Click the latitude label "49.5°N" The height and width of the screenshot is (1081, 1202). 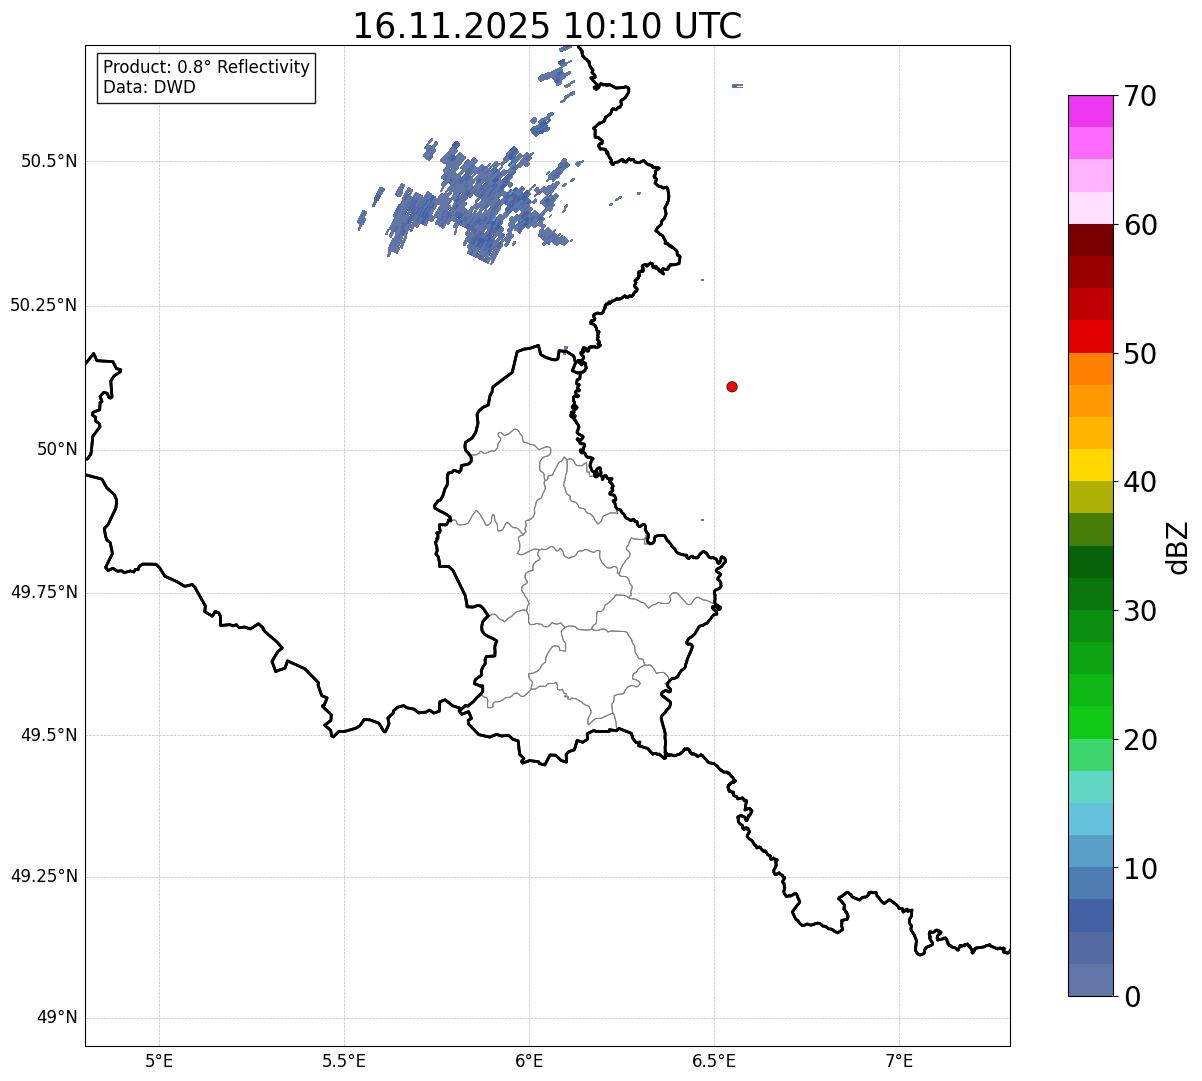(x=48, y=735)
